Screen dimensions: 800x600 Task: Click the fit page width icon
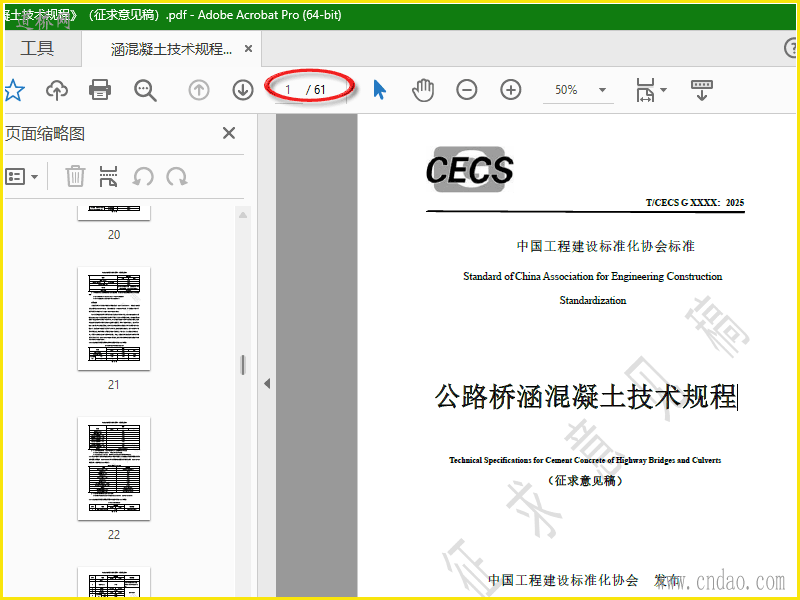(x=645, y=90)
